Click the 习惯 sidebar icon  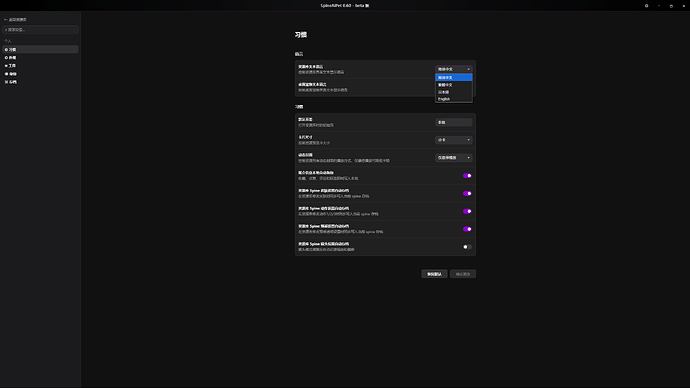coord(6,50)
